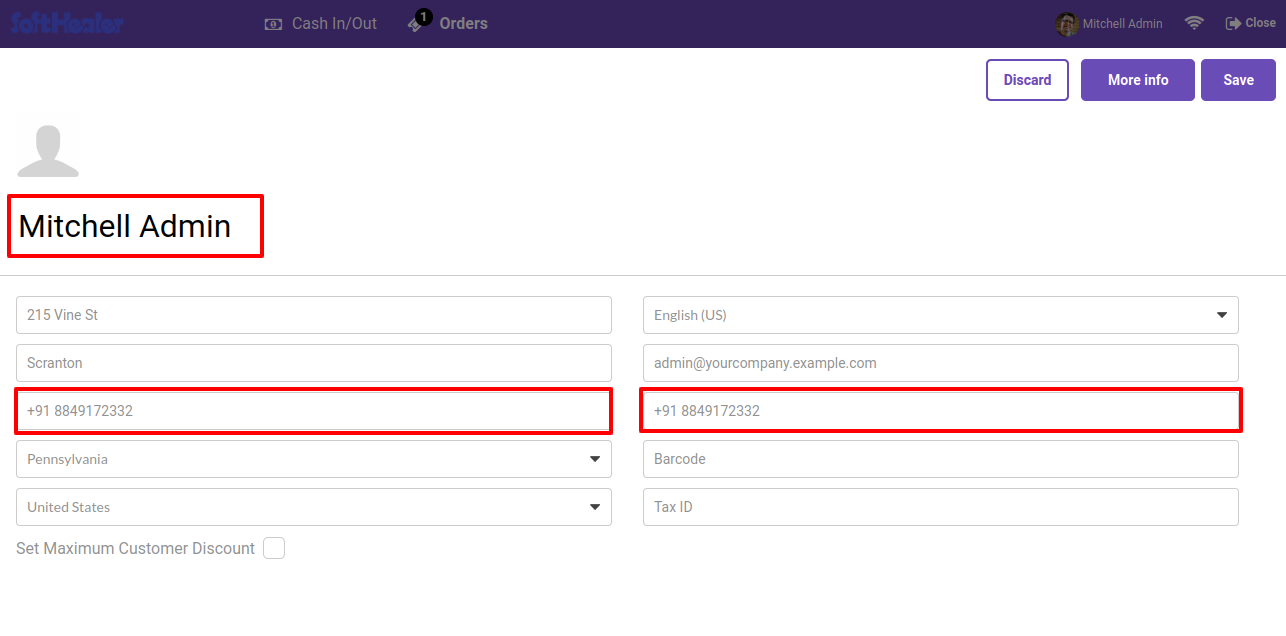1286x636 pixels.
Task: Click the softHealer logo
Action: (67, 23)
